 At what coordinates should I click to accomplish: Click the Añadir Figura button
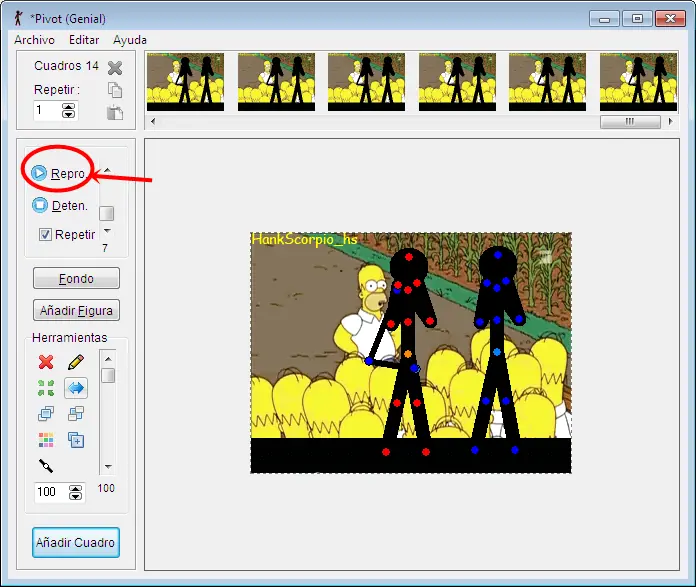[76, 310]
